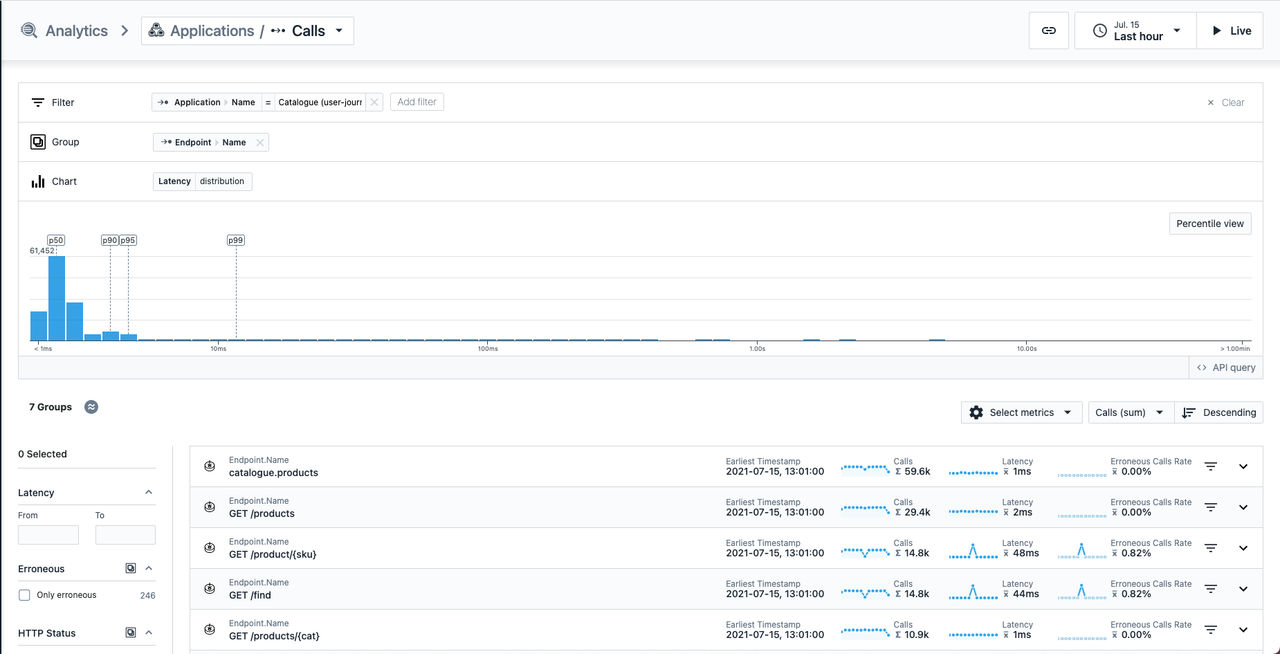Screen dimensions: 1280x654
Task: Click the Group icon
Action: 38,142
